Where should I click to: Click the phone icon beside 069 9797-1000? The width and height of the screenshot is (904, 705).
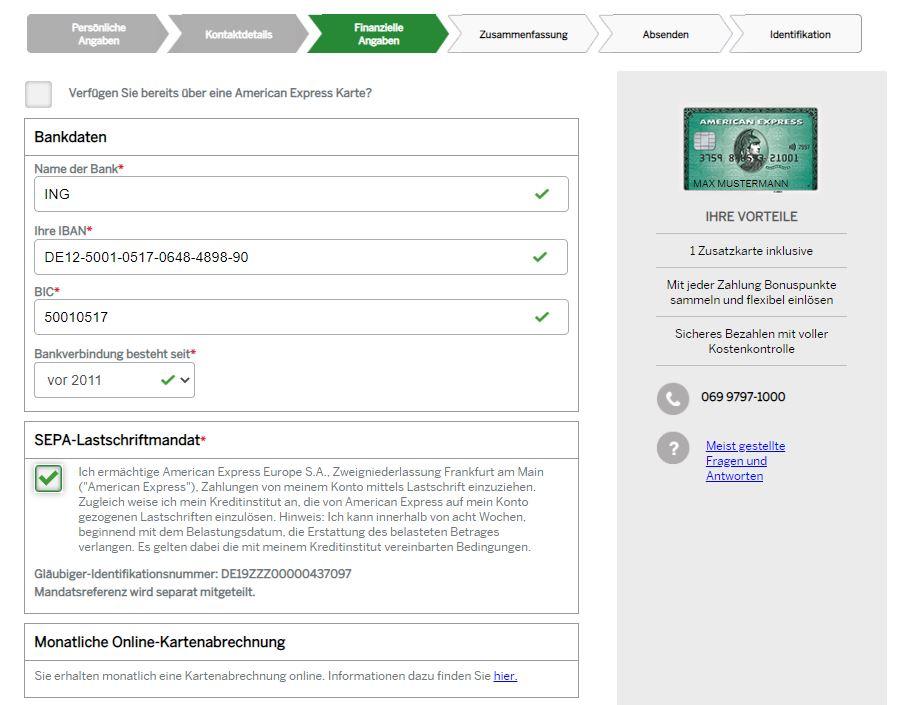[673, 398]
